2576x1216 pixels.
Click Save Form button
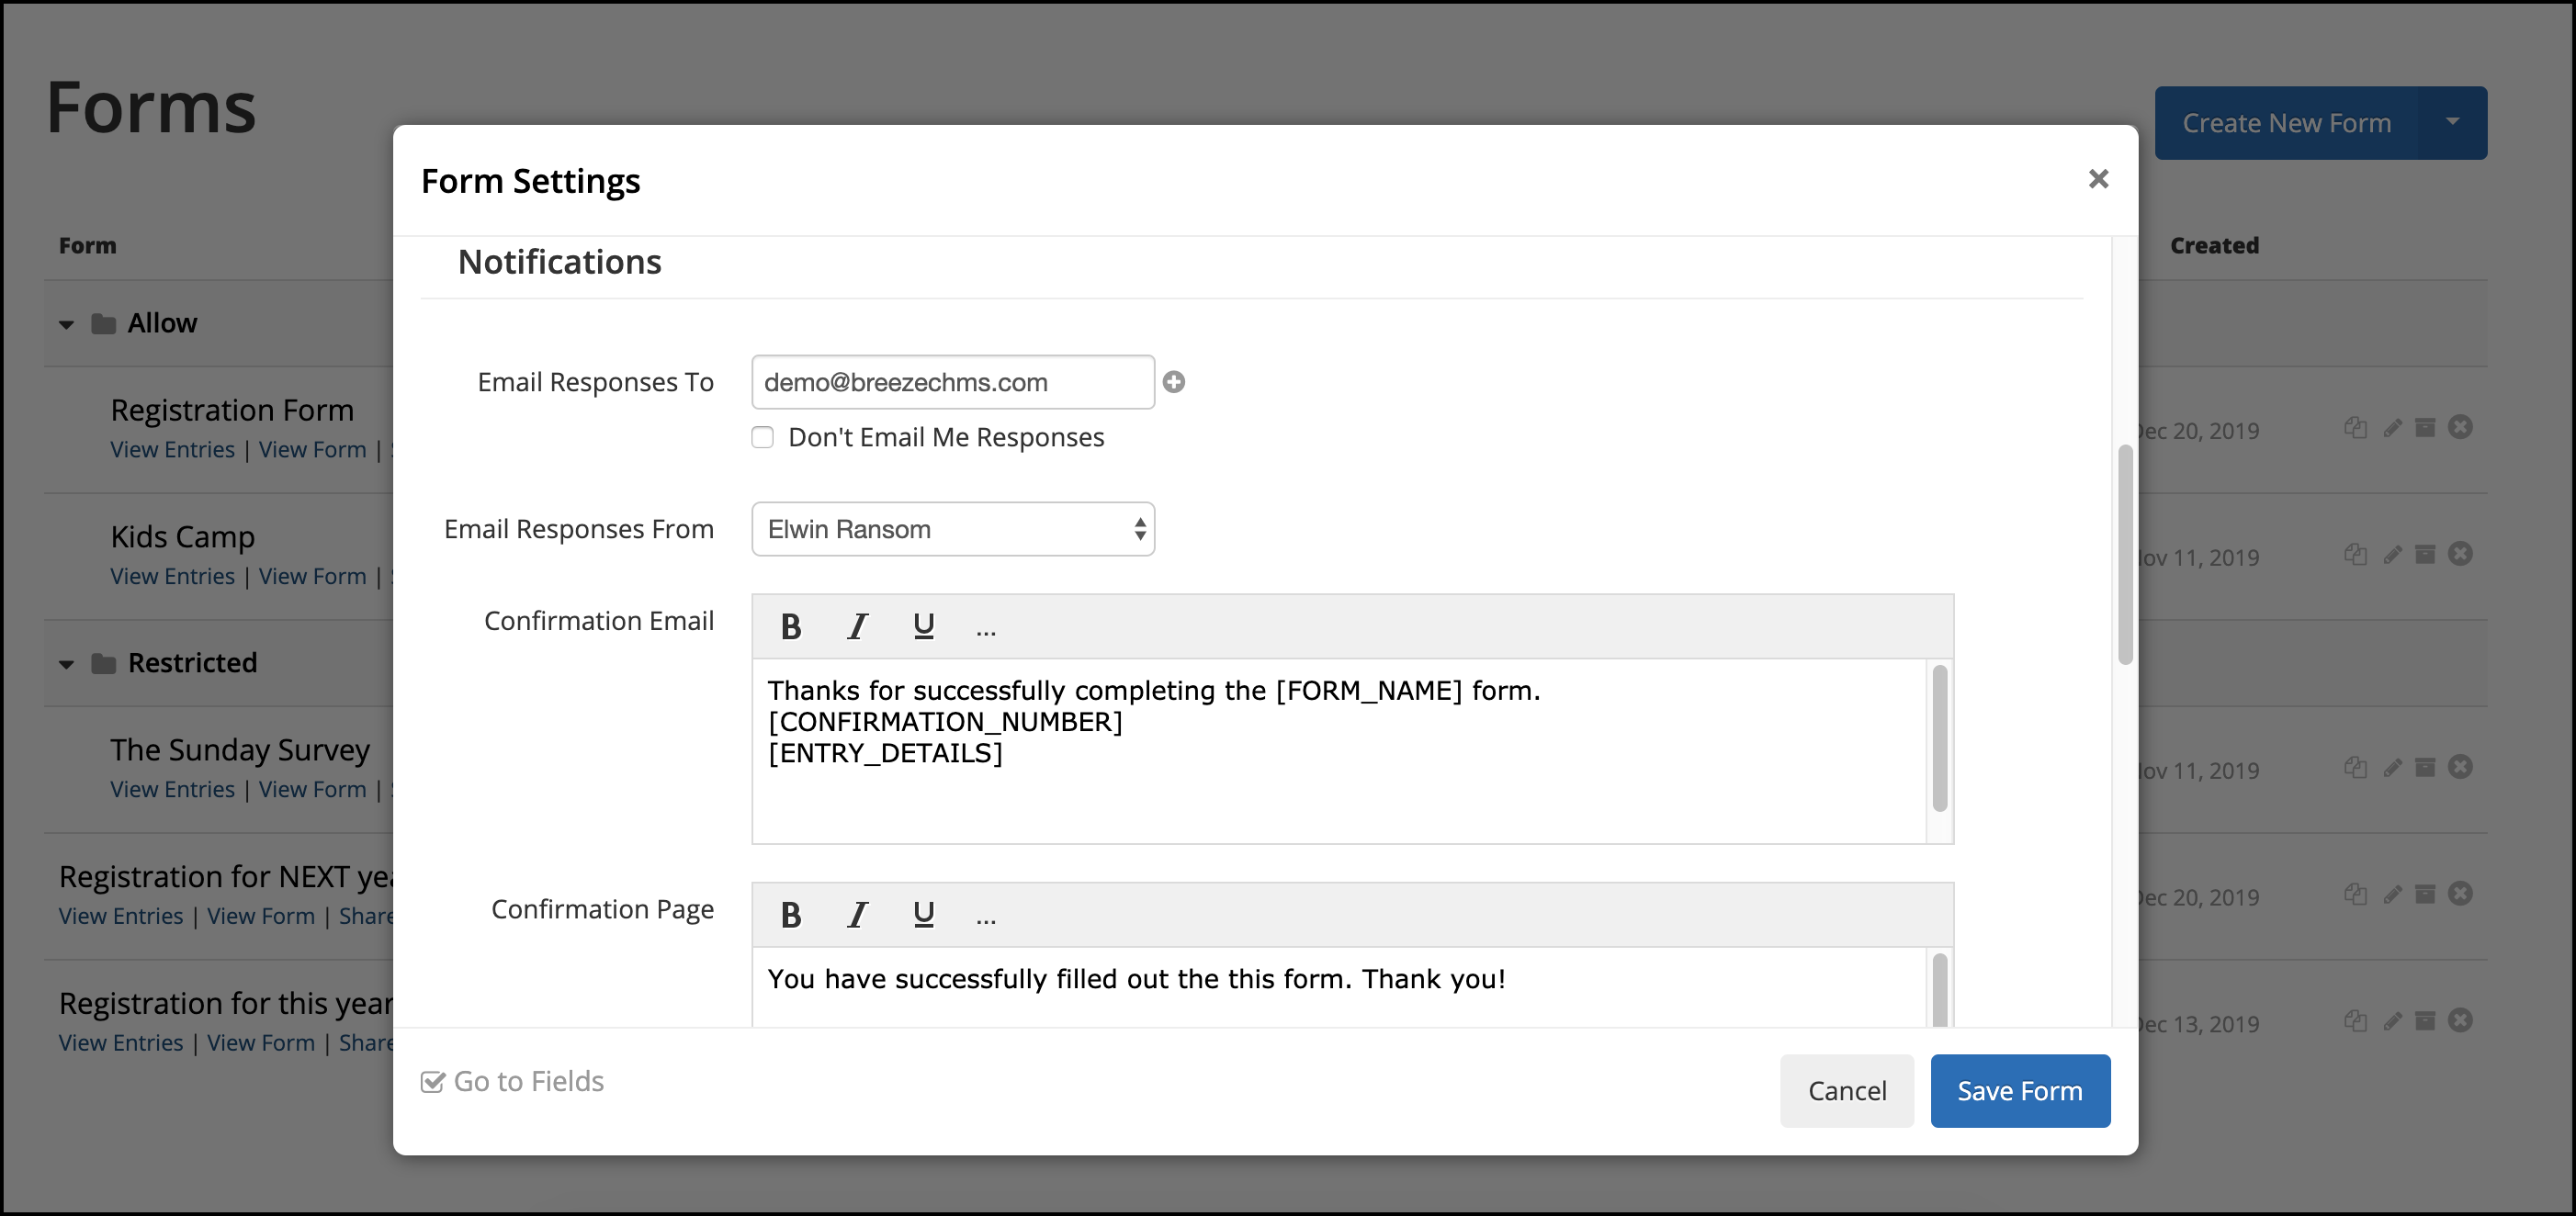coord(2020,1091)
